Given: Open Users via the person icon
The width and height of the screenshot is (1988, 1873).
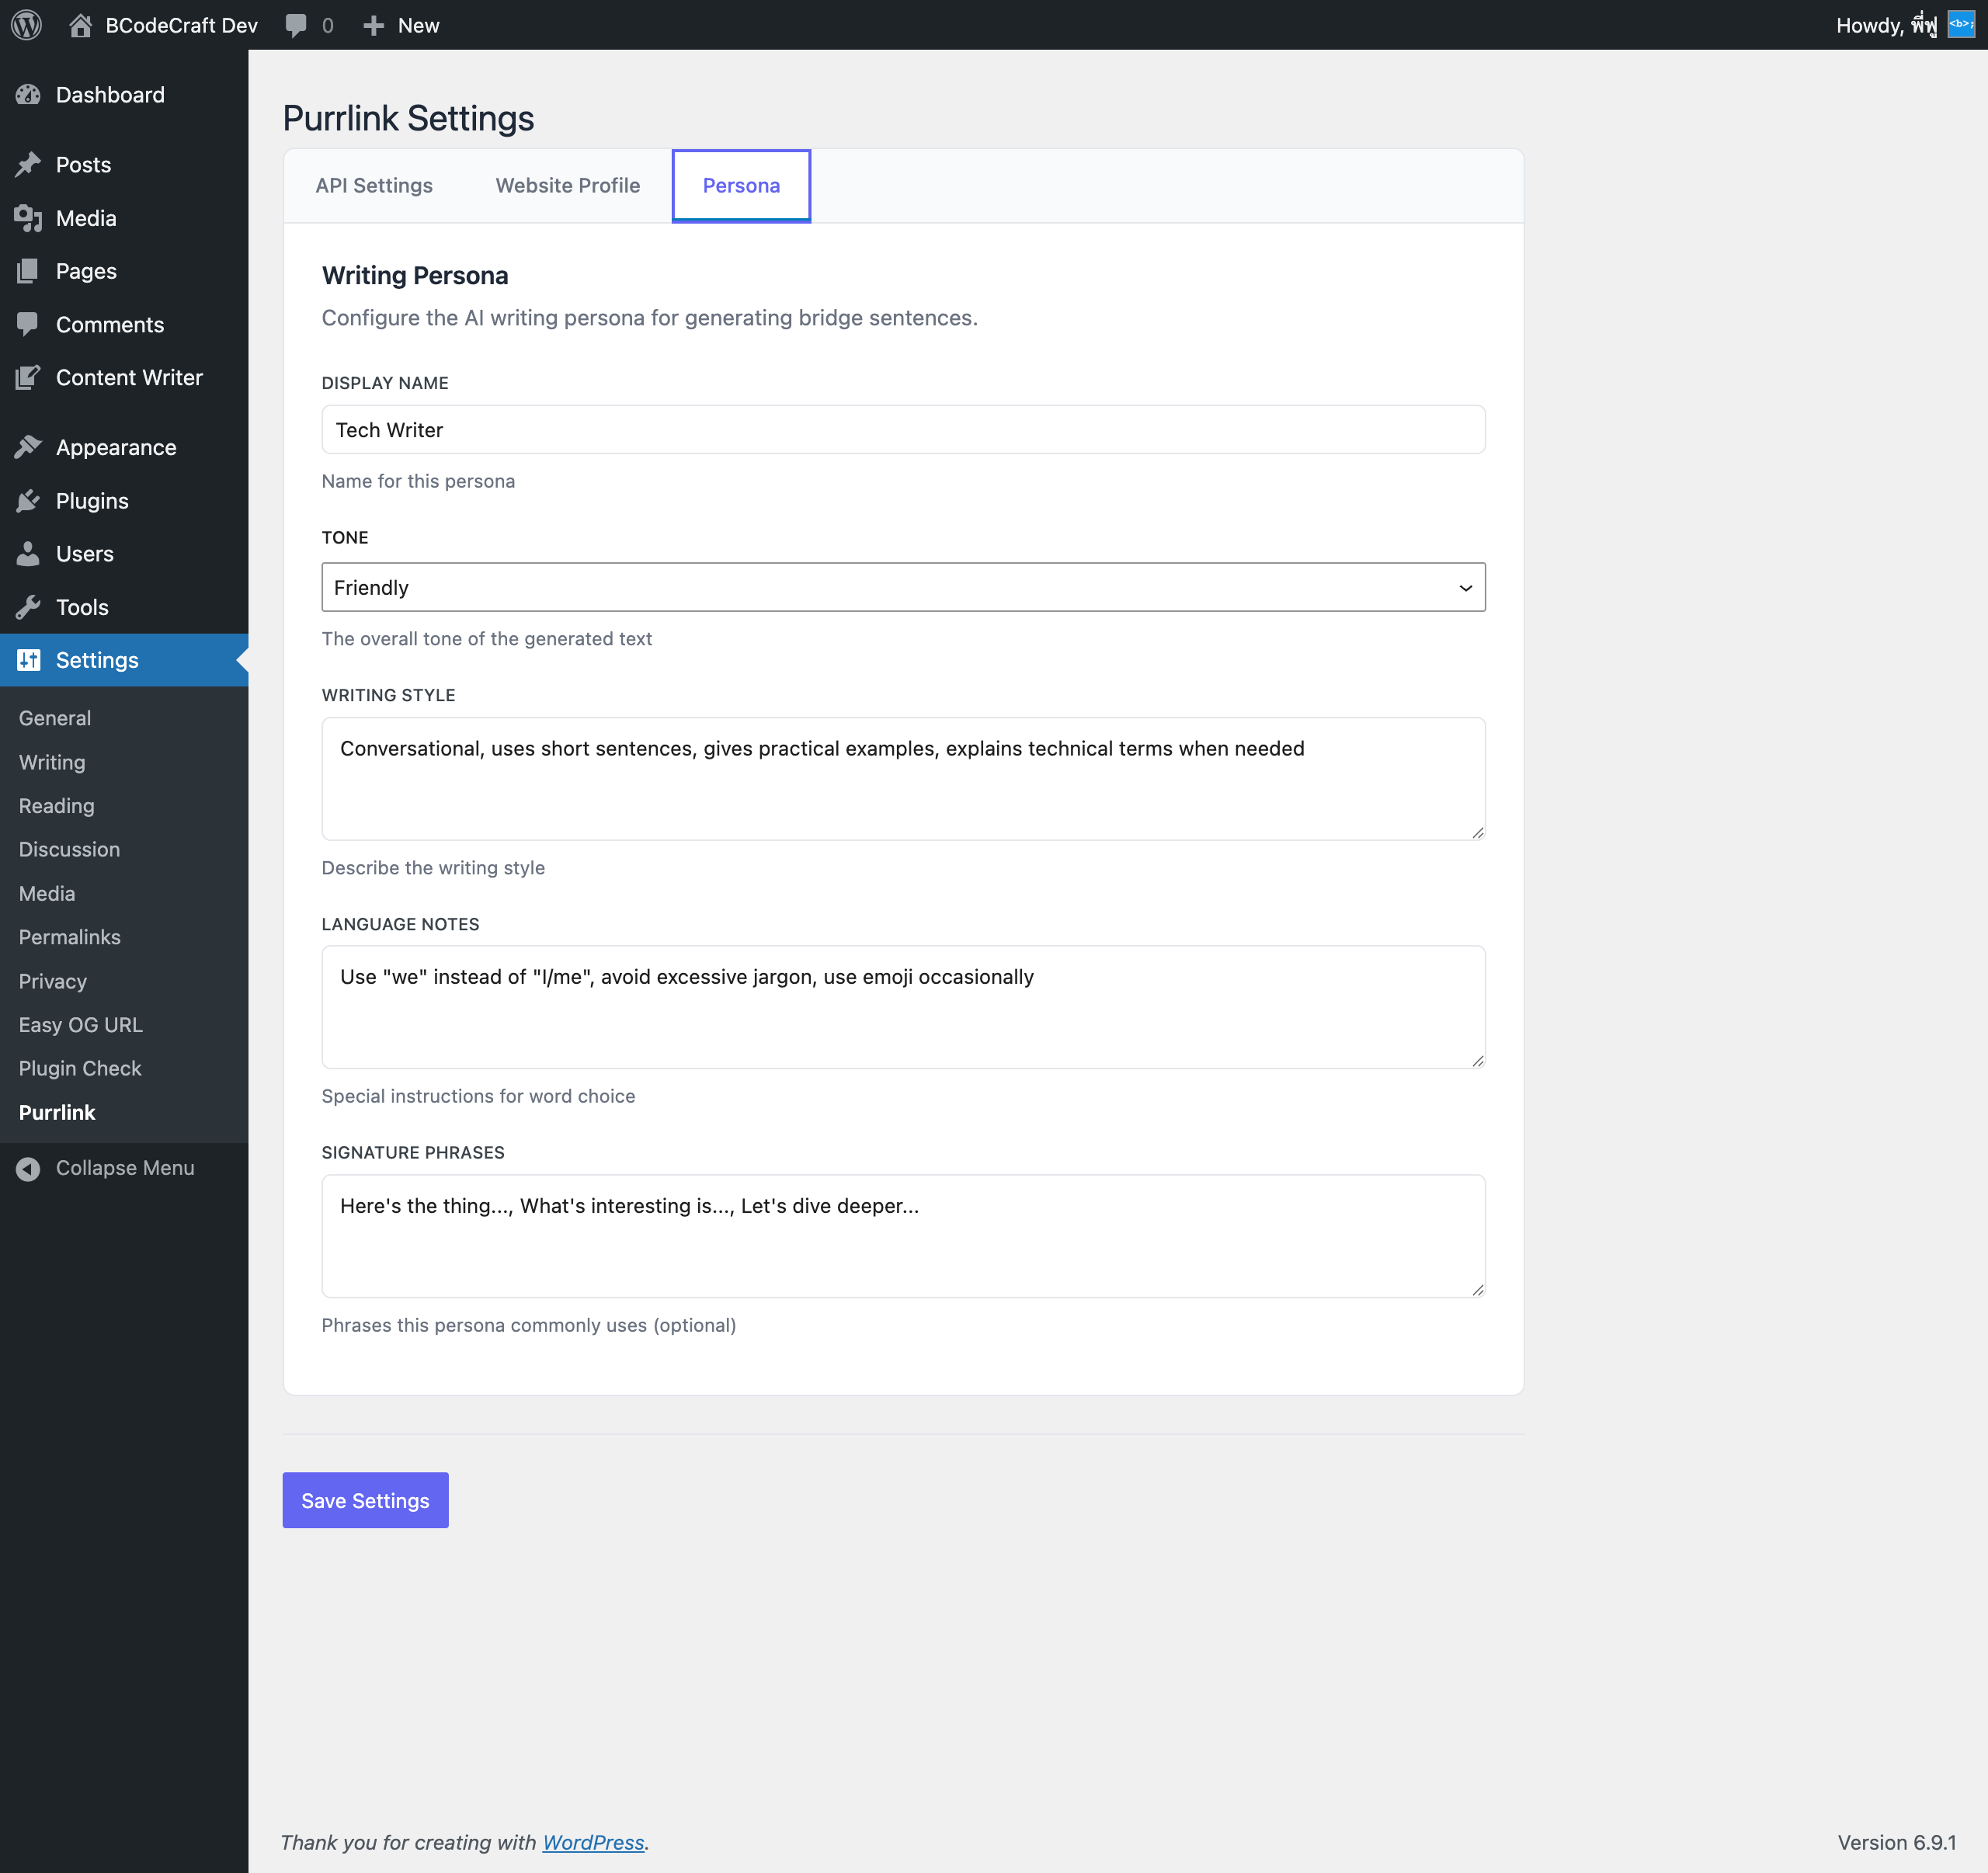Looking at the screenshot, I should tap(29, 553).
